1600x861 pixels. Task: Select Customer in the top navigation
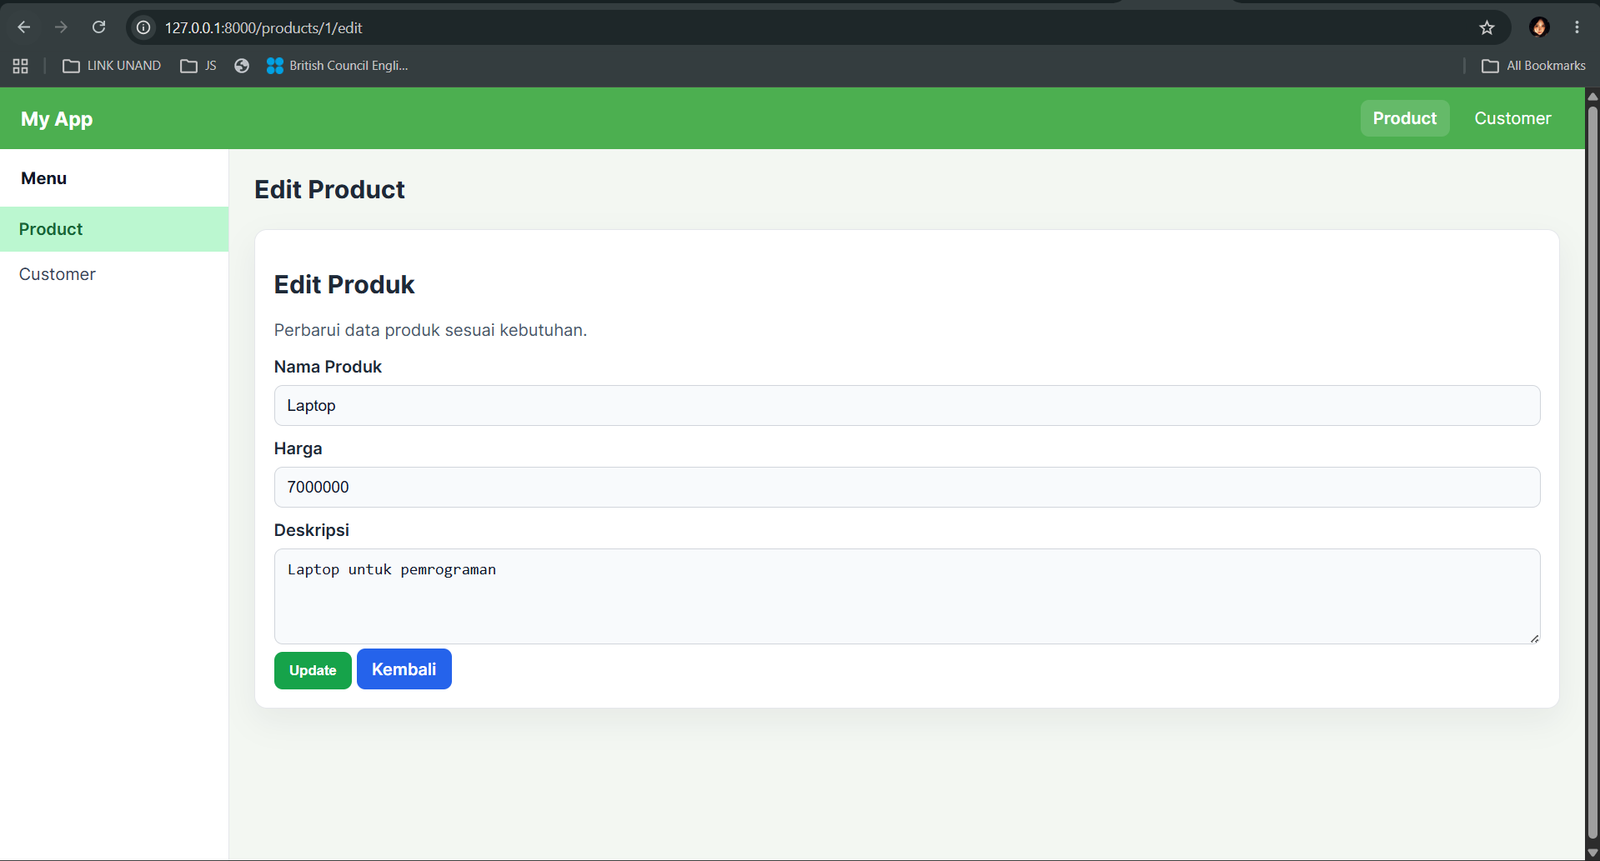pos(1513,118)
